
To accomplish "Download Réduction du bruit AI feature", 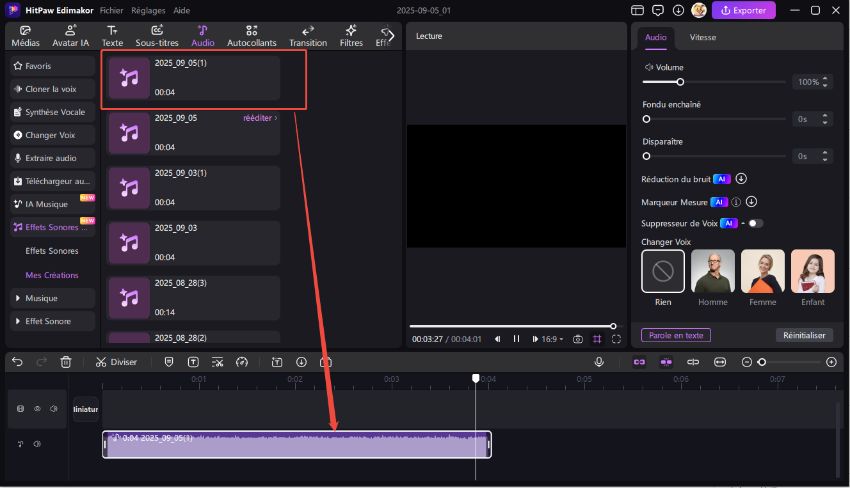I will tap(741, 178).
